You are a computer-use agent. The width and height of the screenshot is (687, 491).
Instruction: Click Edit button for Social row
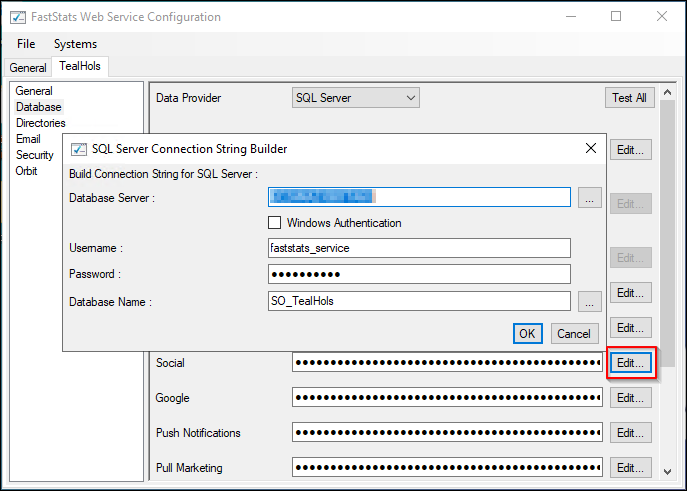tap(630, 363)
